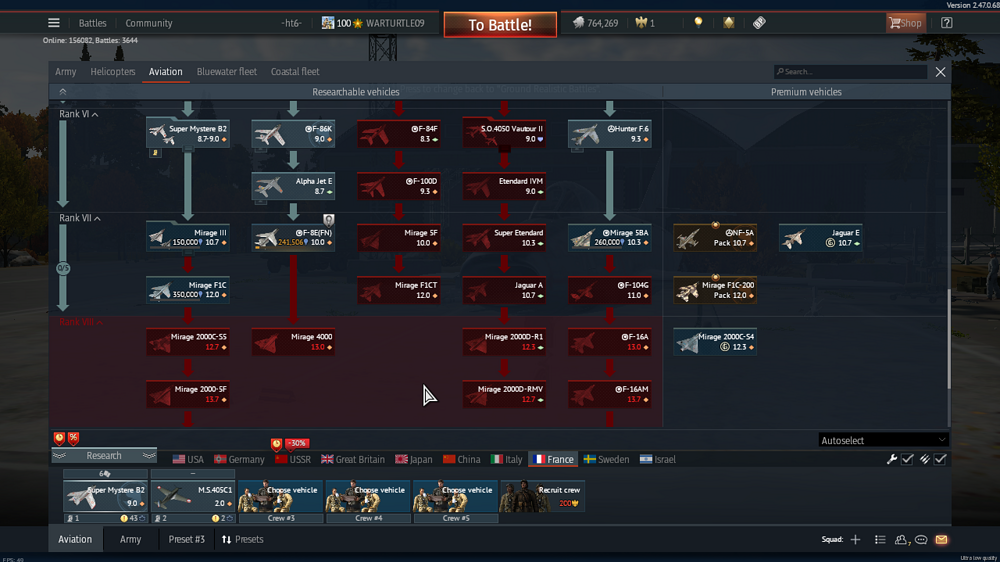
Task: Select the Aviation tab in research tree
Action: click(x=165, y=71)
